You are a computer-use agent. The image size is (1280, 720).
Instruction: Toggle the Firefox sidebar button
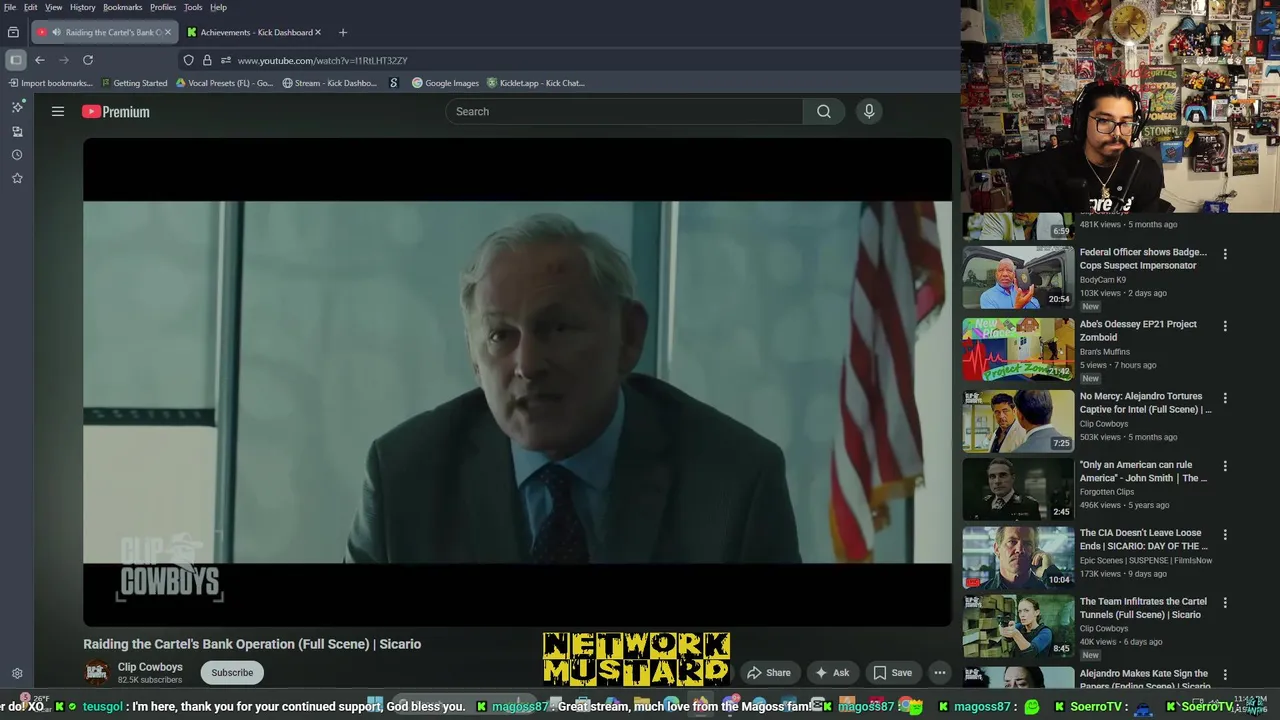tap(16, 60)
